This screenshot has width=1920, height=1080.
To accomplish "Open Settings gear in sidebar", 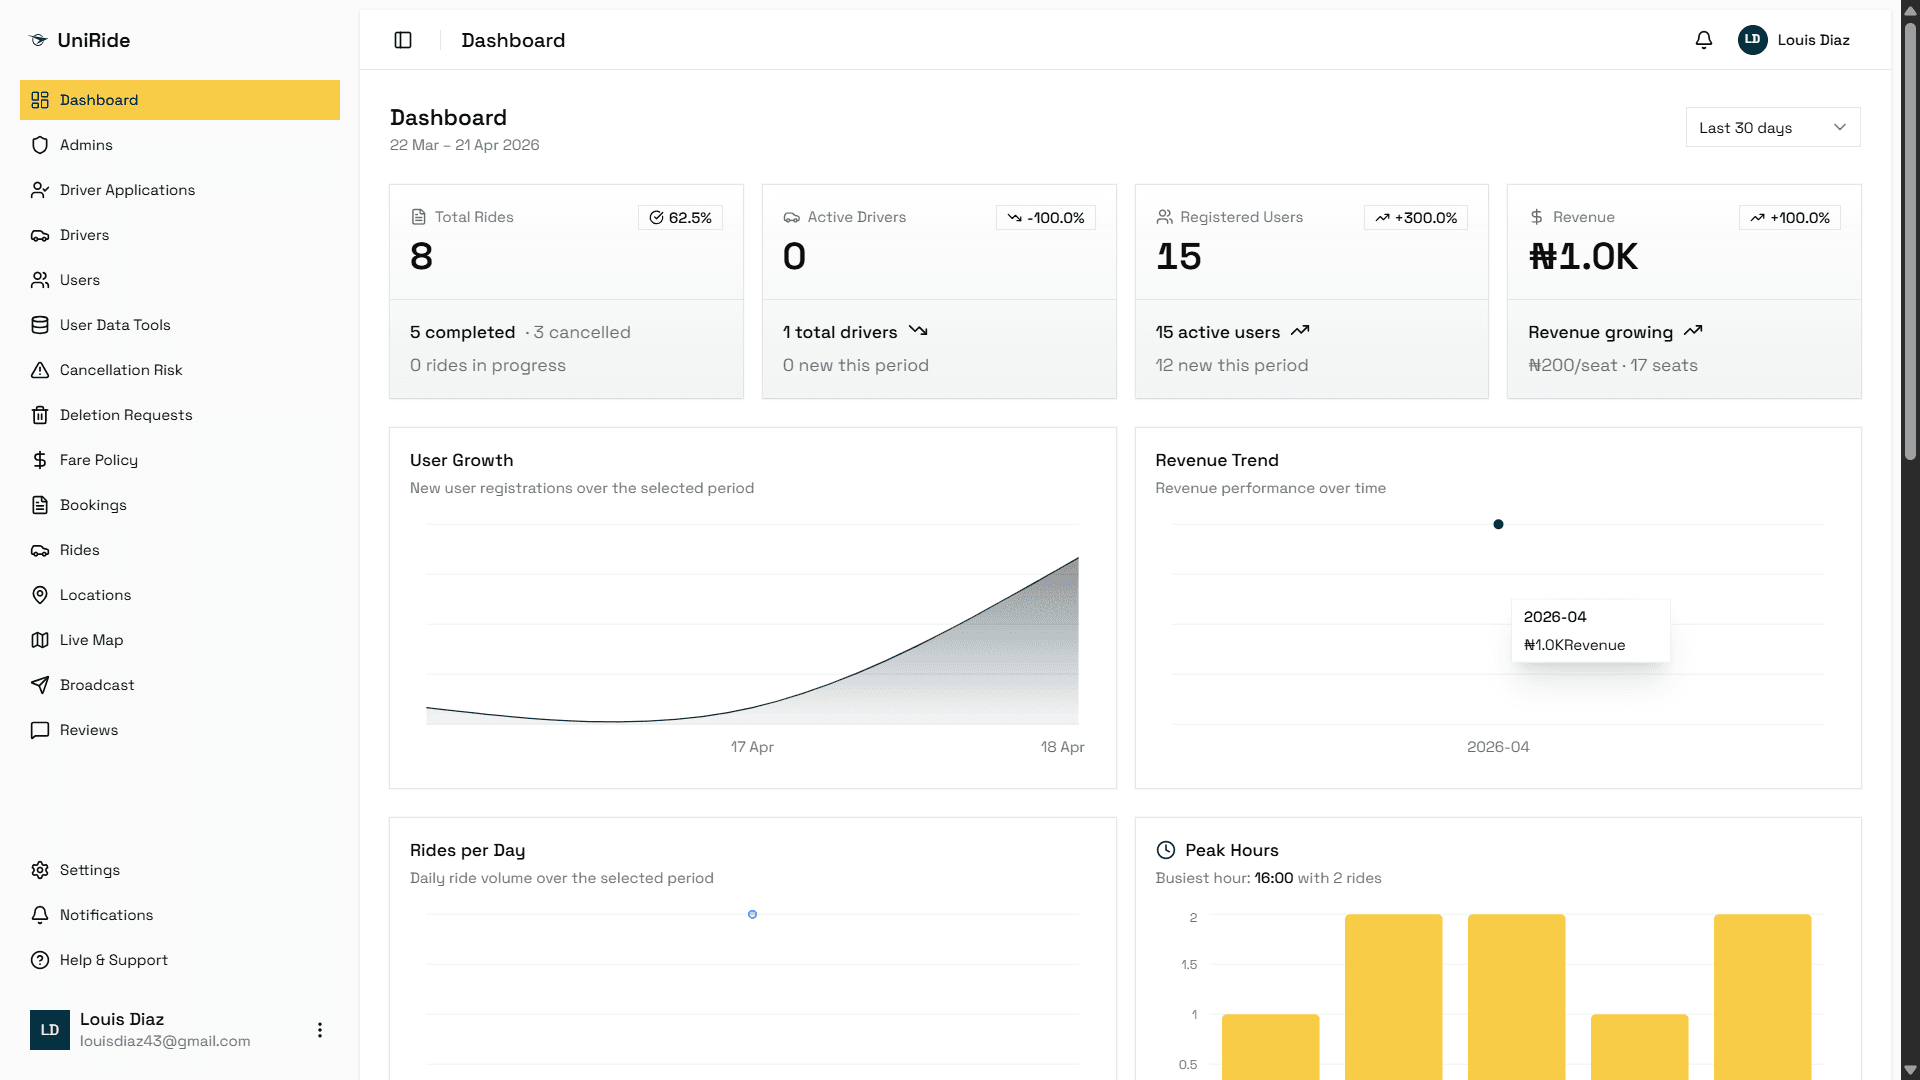I will [40, 870].
